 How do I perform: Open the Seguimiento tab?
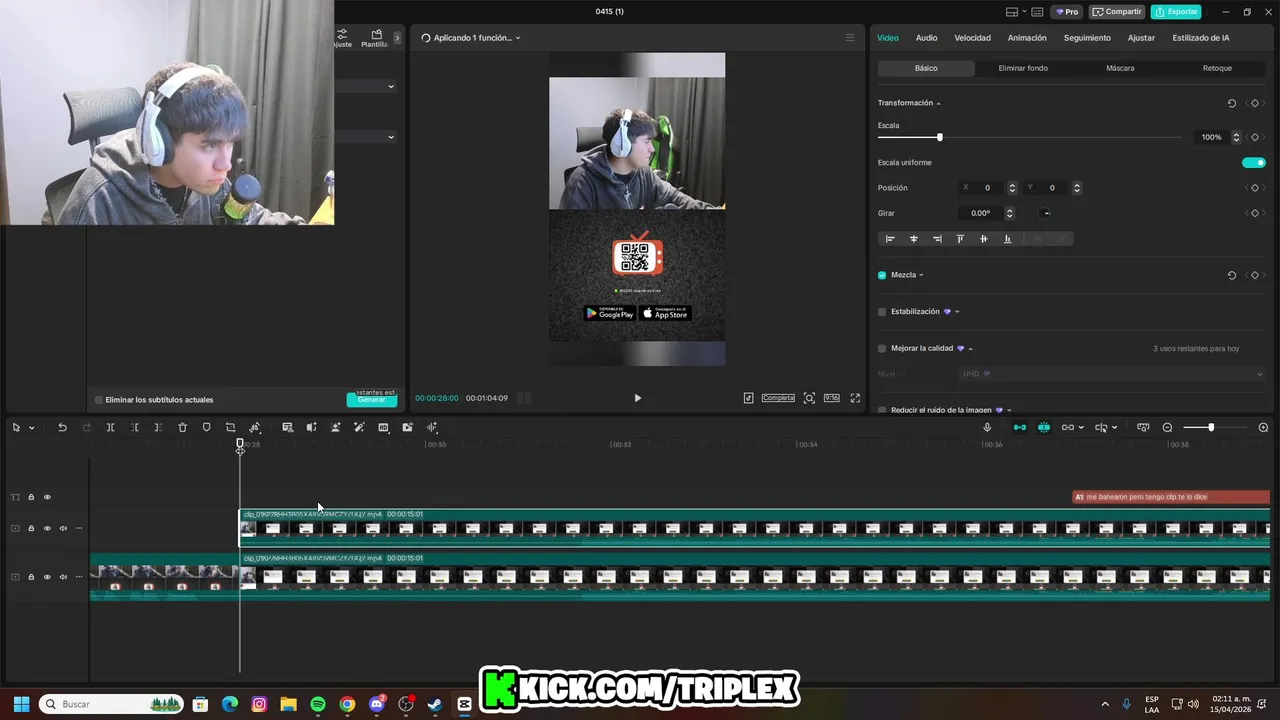pos(1087,38)
